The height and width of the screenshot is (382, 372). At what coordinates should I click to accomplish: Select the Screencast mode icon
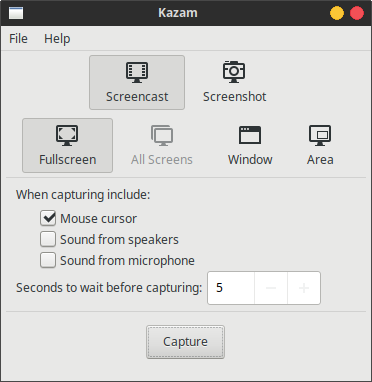point(137,72)
